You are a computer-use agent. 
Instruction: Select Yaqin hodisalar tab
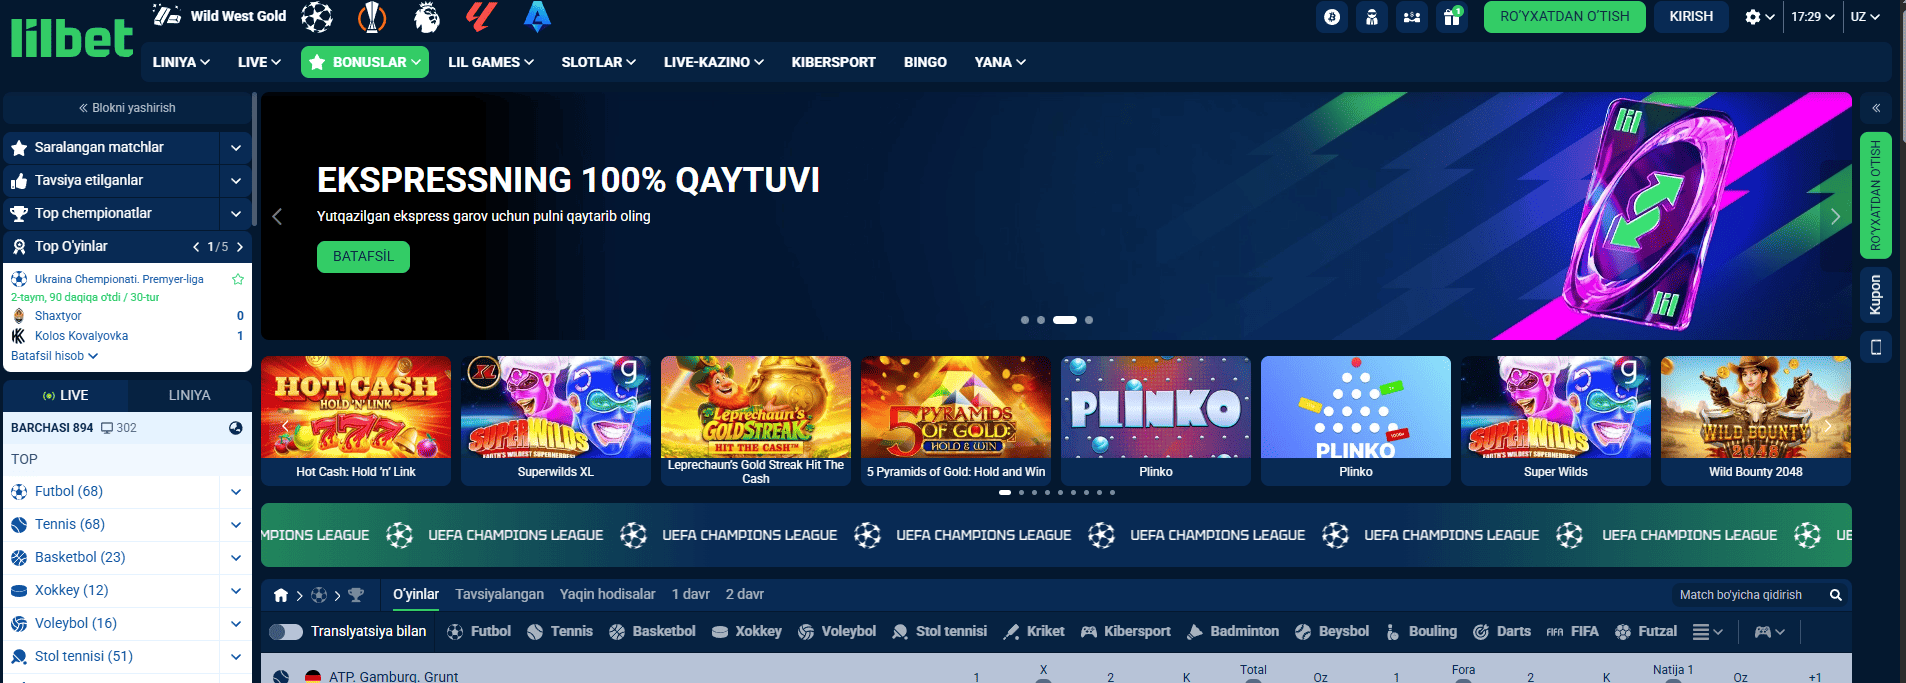coord(607,594)
